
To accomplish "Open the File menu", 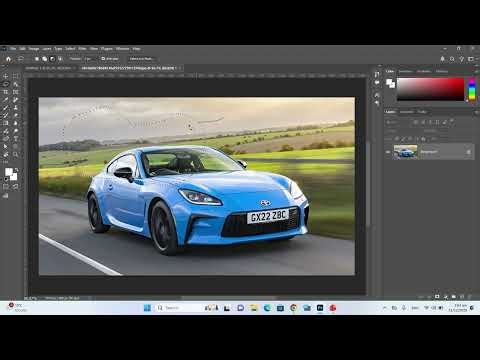I will 13,49.
